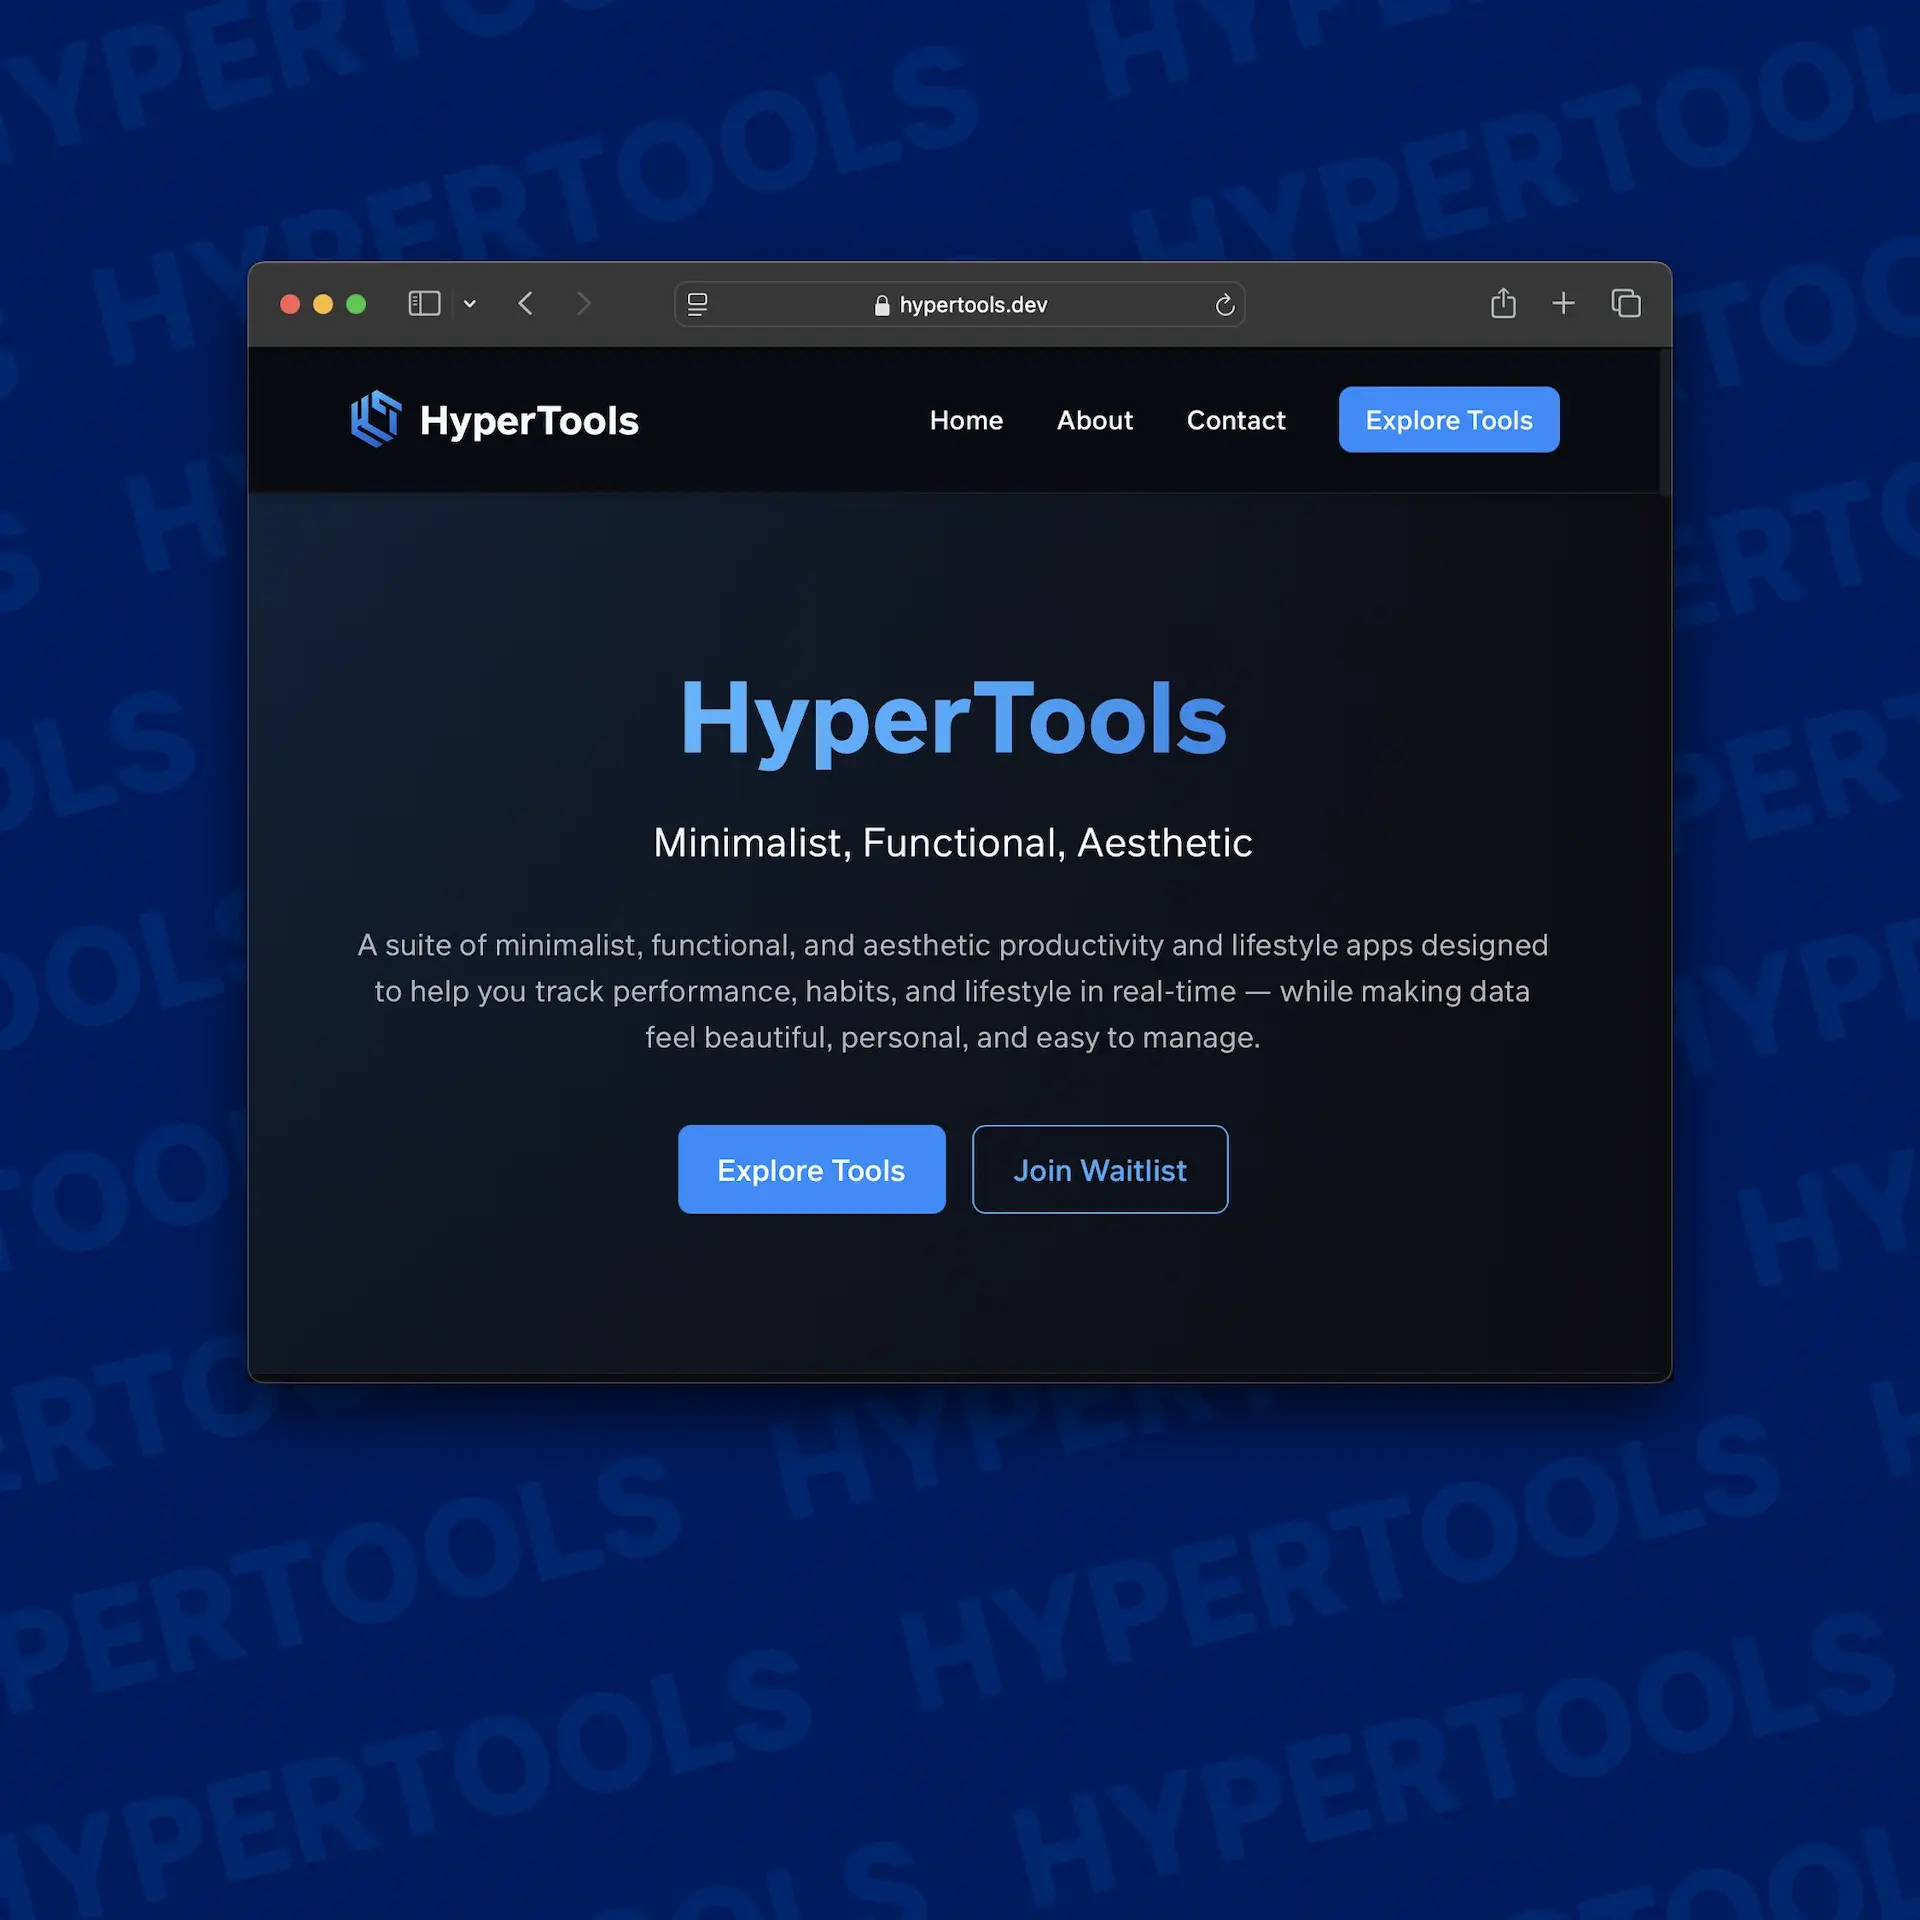
Task: Toggle the browser sidebar icon
Action: tap(424, 303)
